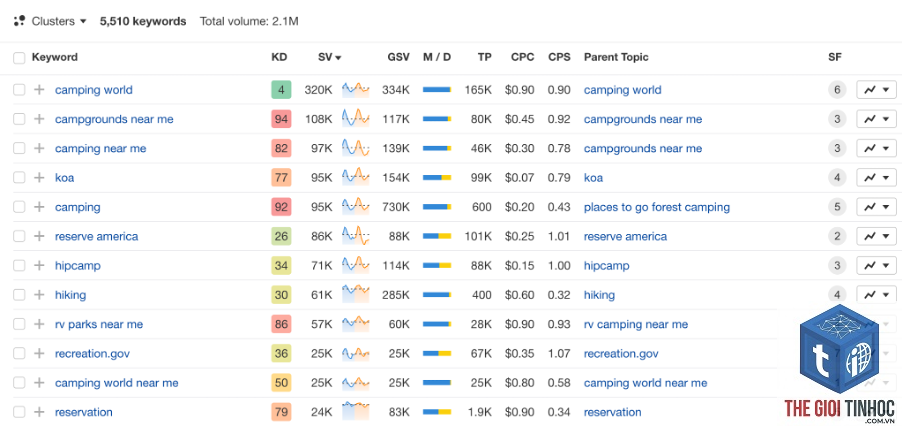This screenshot has height=426, width=902.
Task: Add camping world keyword with plus icon
Action: pyautogui.click(x=39, y=90)
